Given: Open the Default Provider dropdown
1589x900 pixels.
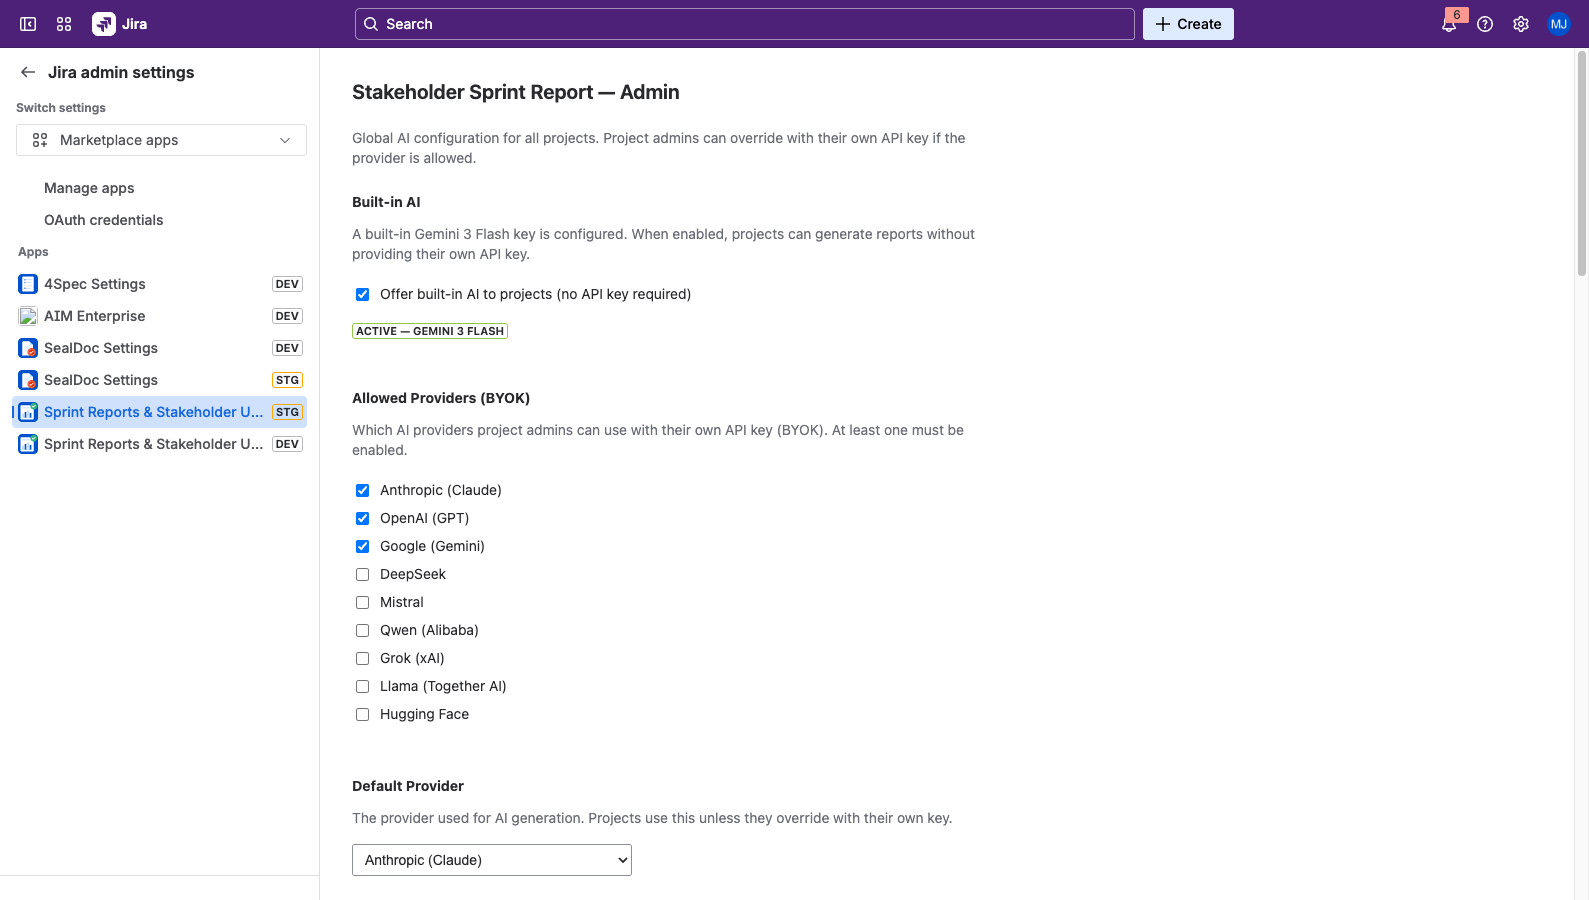Looking at the screenshot, I should click(x=492, y=860).
